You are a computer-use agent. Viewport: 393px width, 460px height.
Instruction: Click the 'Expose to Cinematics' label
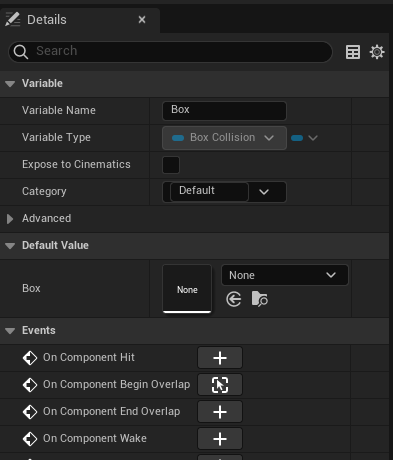(76, 164)
